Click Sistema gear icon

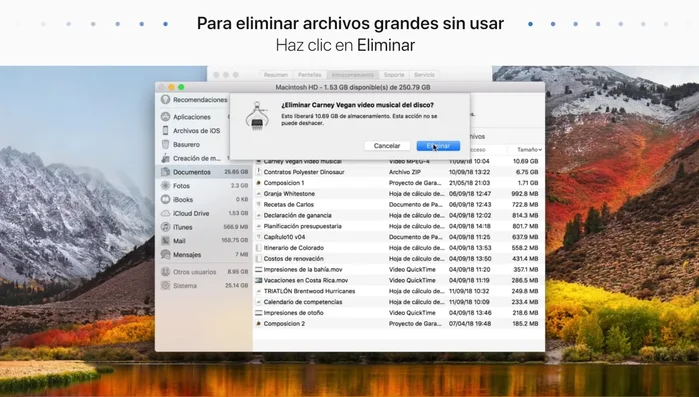click(165, 286)
